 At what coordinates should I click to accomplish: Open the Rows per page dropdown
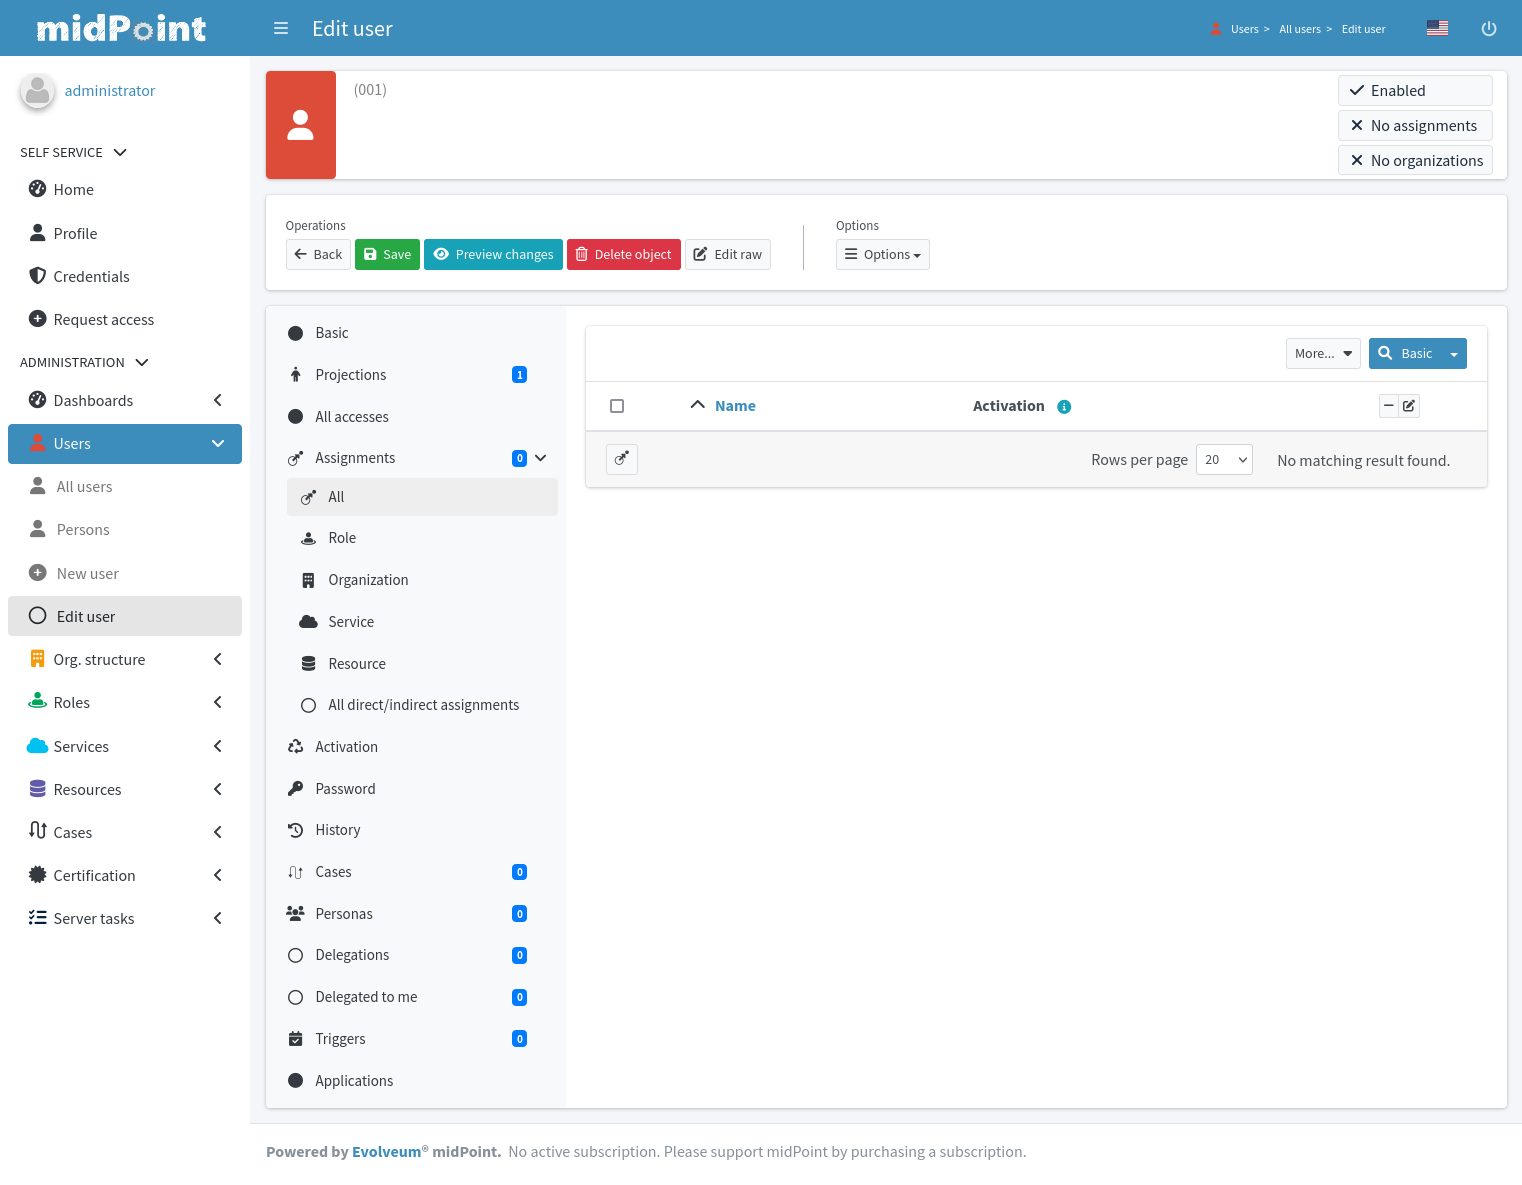tap(1224, 460)
